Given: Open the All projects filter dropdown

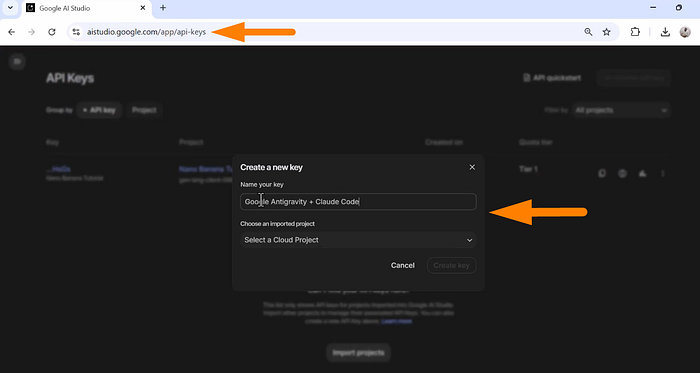Looking at the screenshot, I should [621, 110].
